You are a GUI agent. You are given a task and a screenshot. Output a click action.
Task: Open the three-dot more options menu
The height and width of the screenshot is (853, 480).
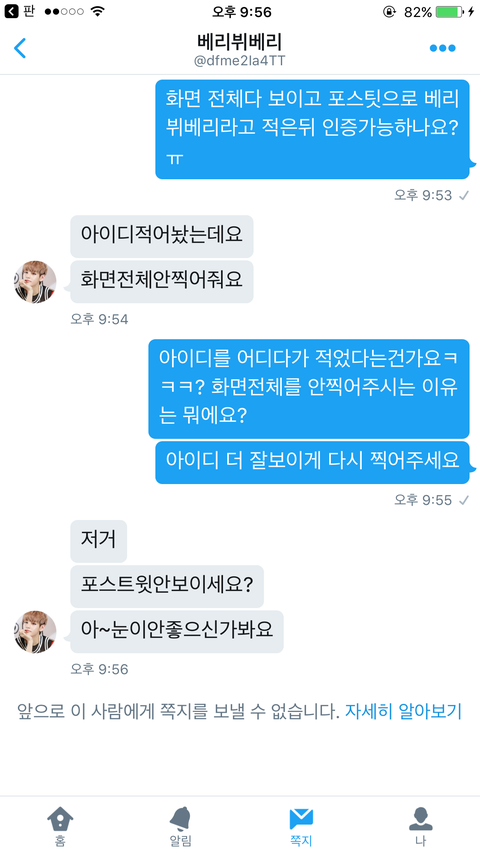pos(442,48)
